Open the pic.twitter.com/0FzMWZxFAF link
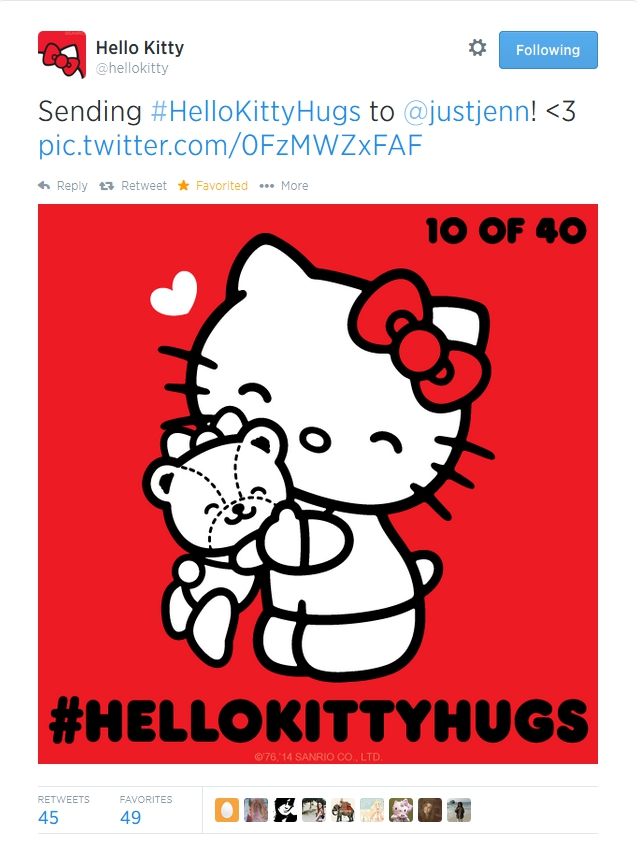Viewport: 637px width, 841px height. [230, 145]
